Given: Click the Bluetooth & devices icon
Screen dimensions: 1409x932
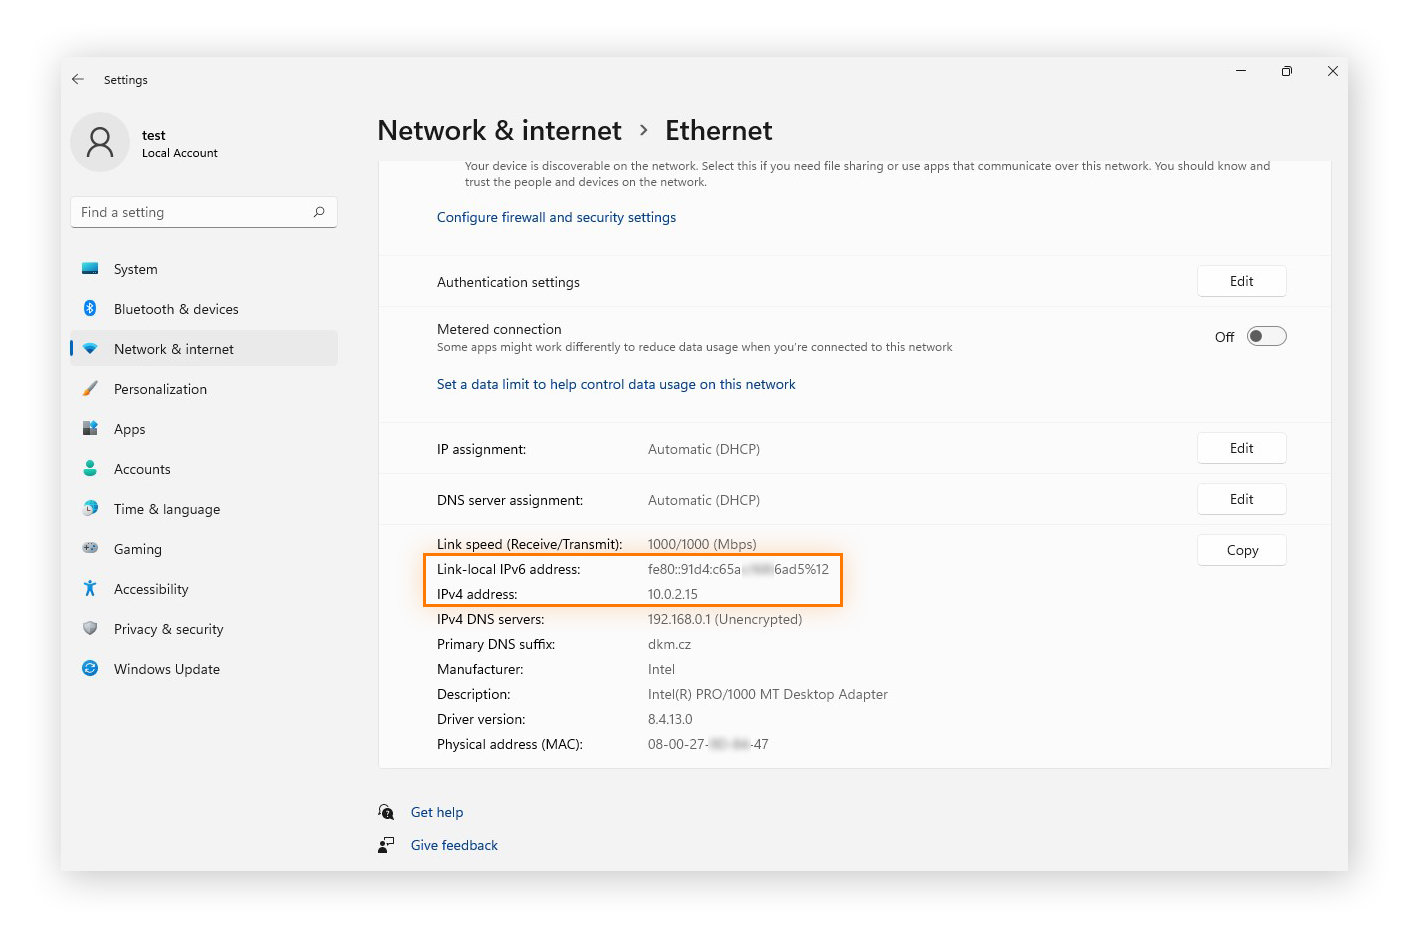Looking at the screenshot, I should pos(90,309).
